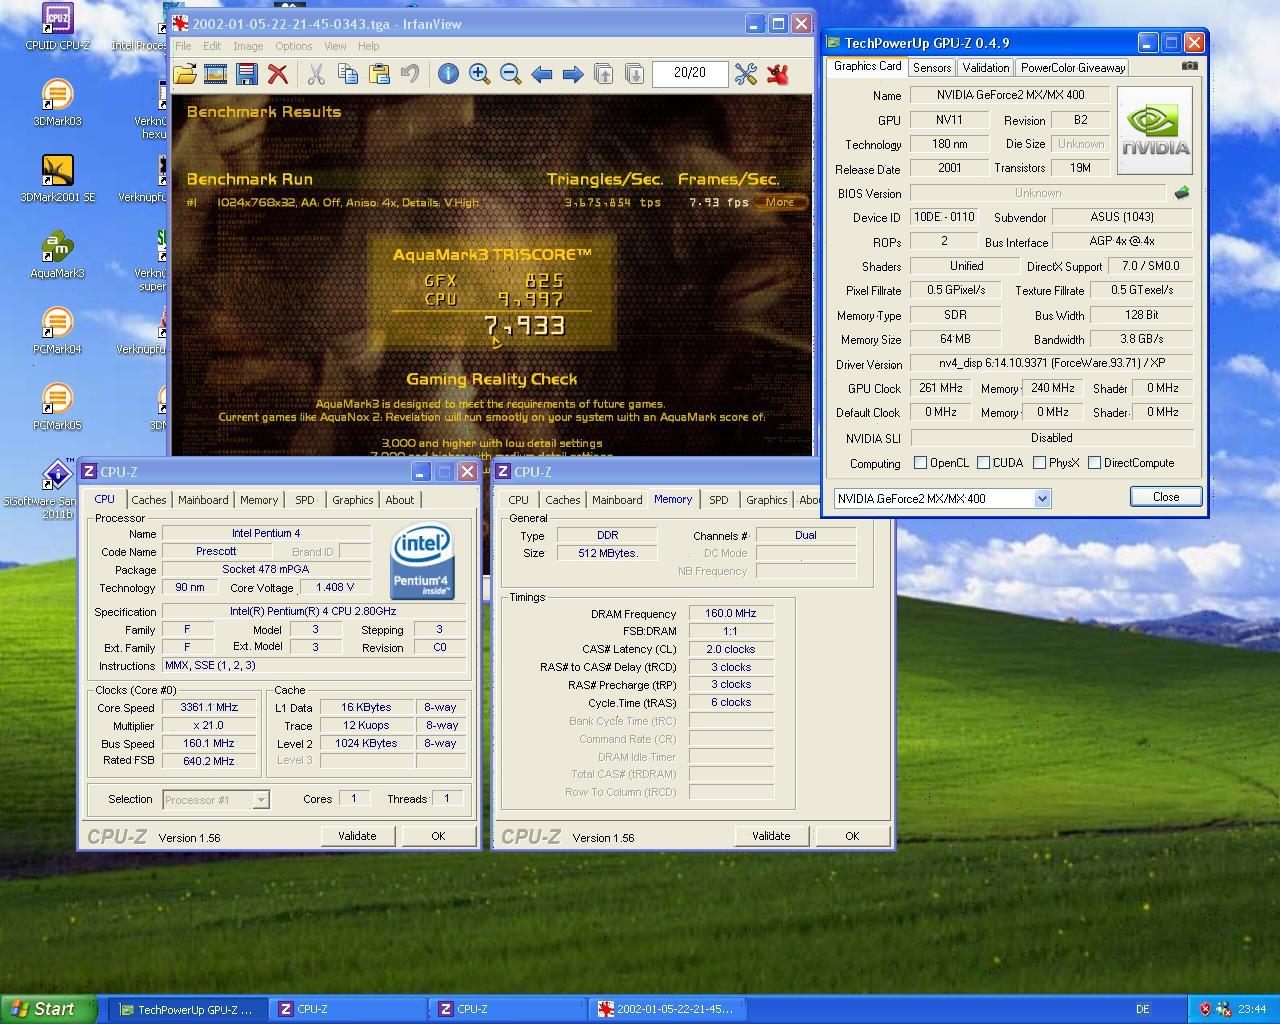Click the next page icon in IrfanView
The image size is (1280, 1024).
pyautogui.click(x=635, y=73)
